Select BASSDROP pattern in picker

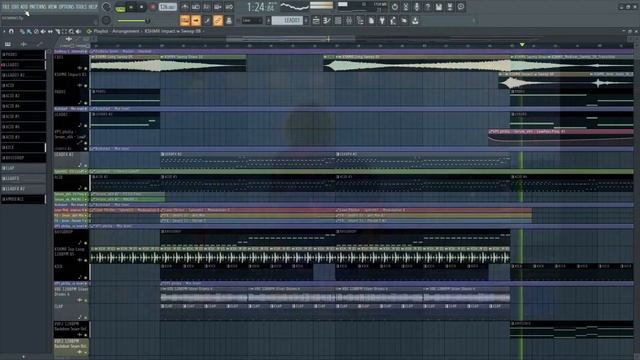pos(23,158)
